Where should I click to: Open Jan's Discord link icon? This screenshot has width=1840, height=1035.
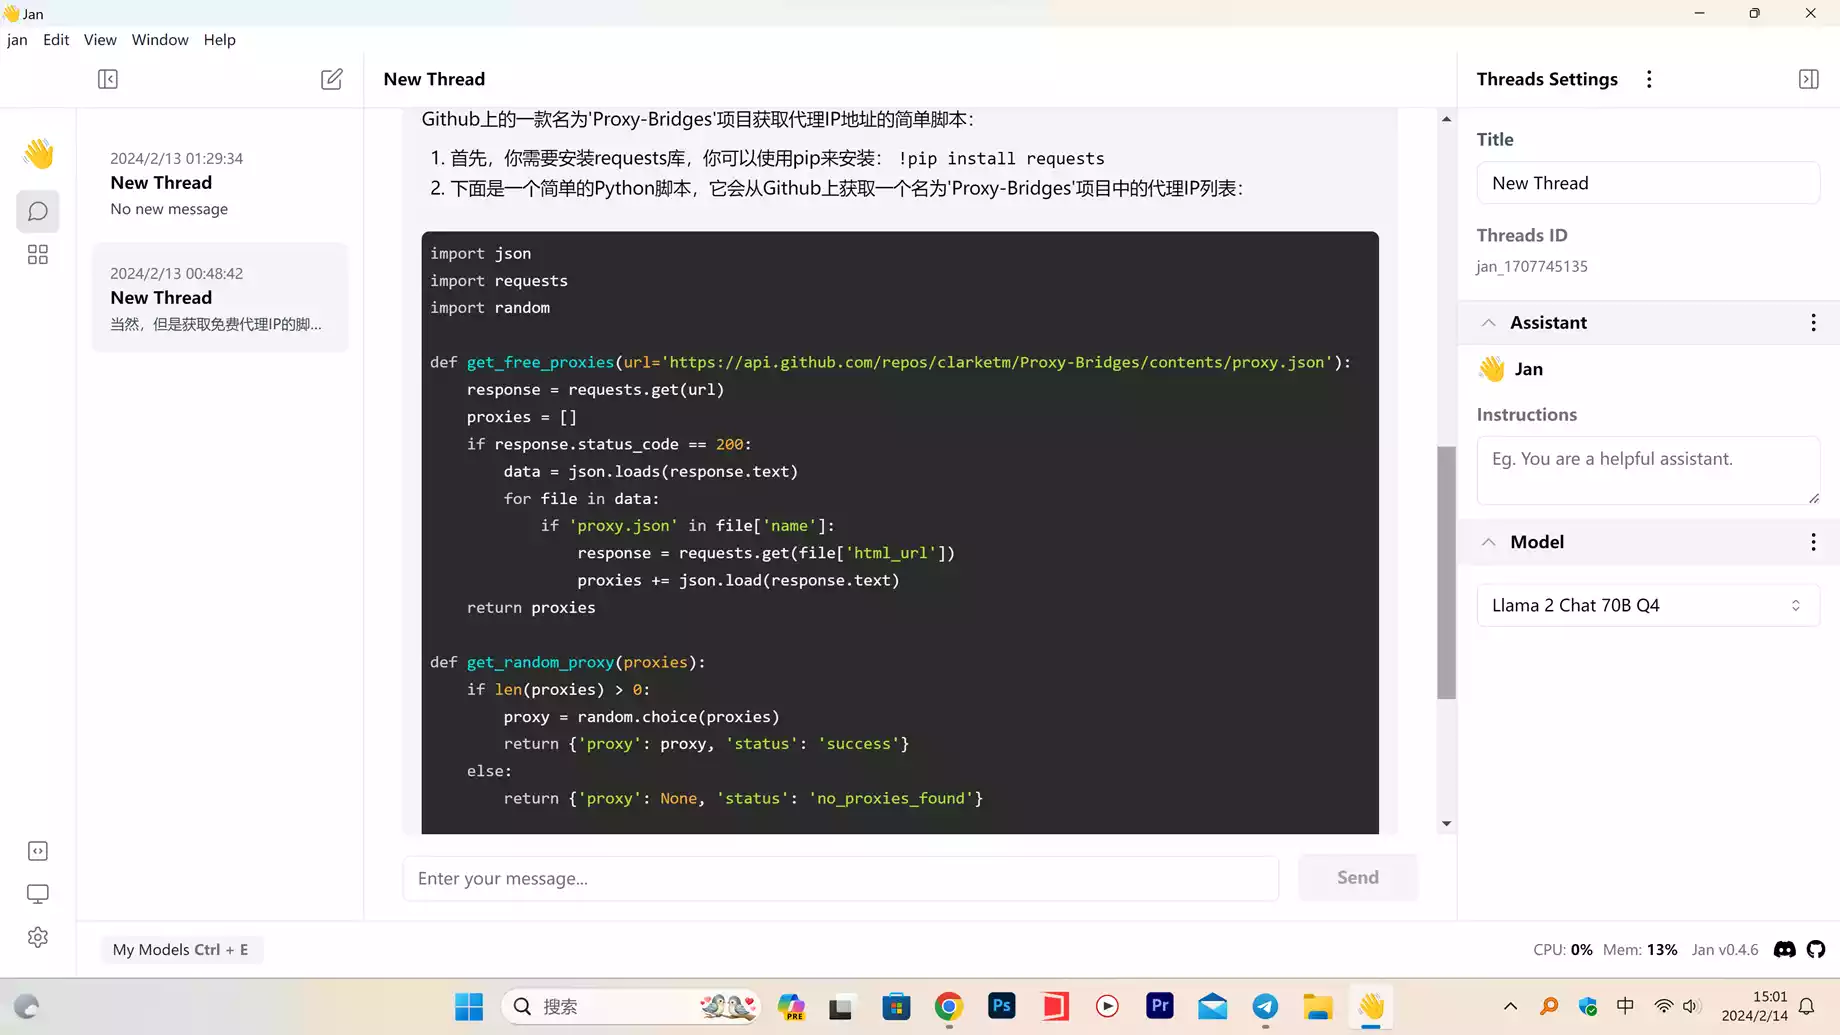(1784, 950)
